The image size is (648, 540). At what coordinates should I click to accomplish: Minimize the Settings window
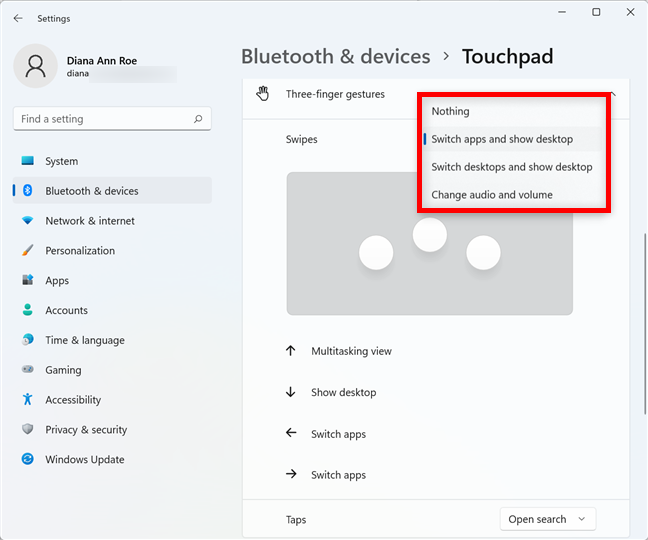coord(562,12)
